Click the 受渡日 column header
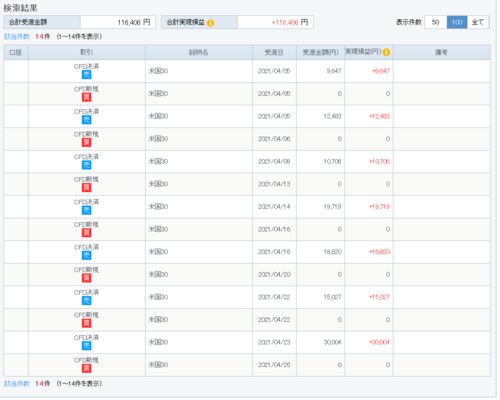The height and width of the screenshot is (400, 500). click(274, 52)
